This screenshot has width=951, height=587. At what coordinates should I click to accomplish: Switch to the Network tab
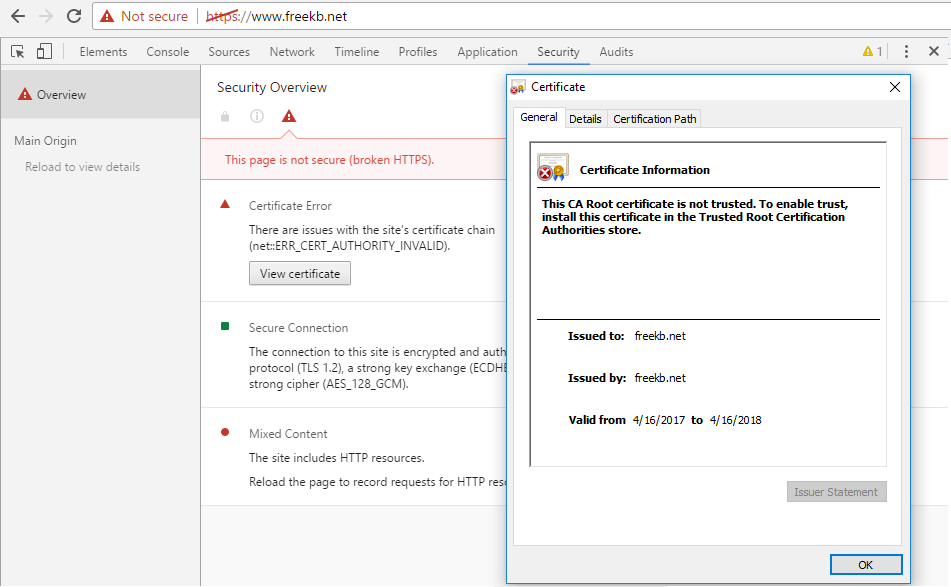(x=292, y=52)
